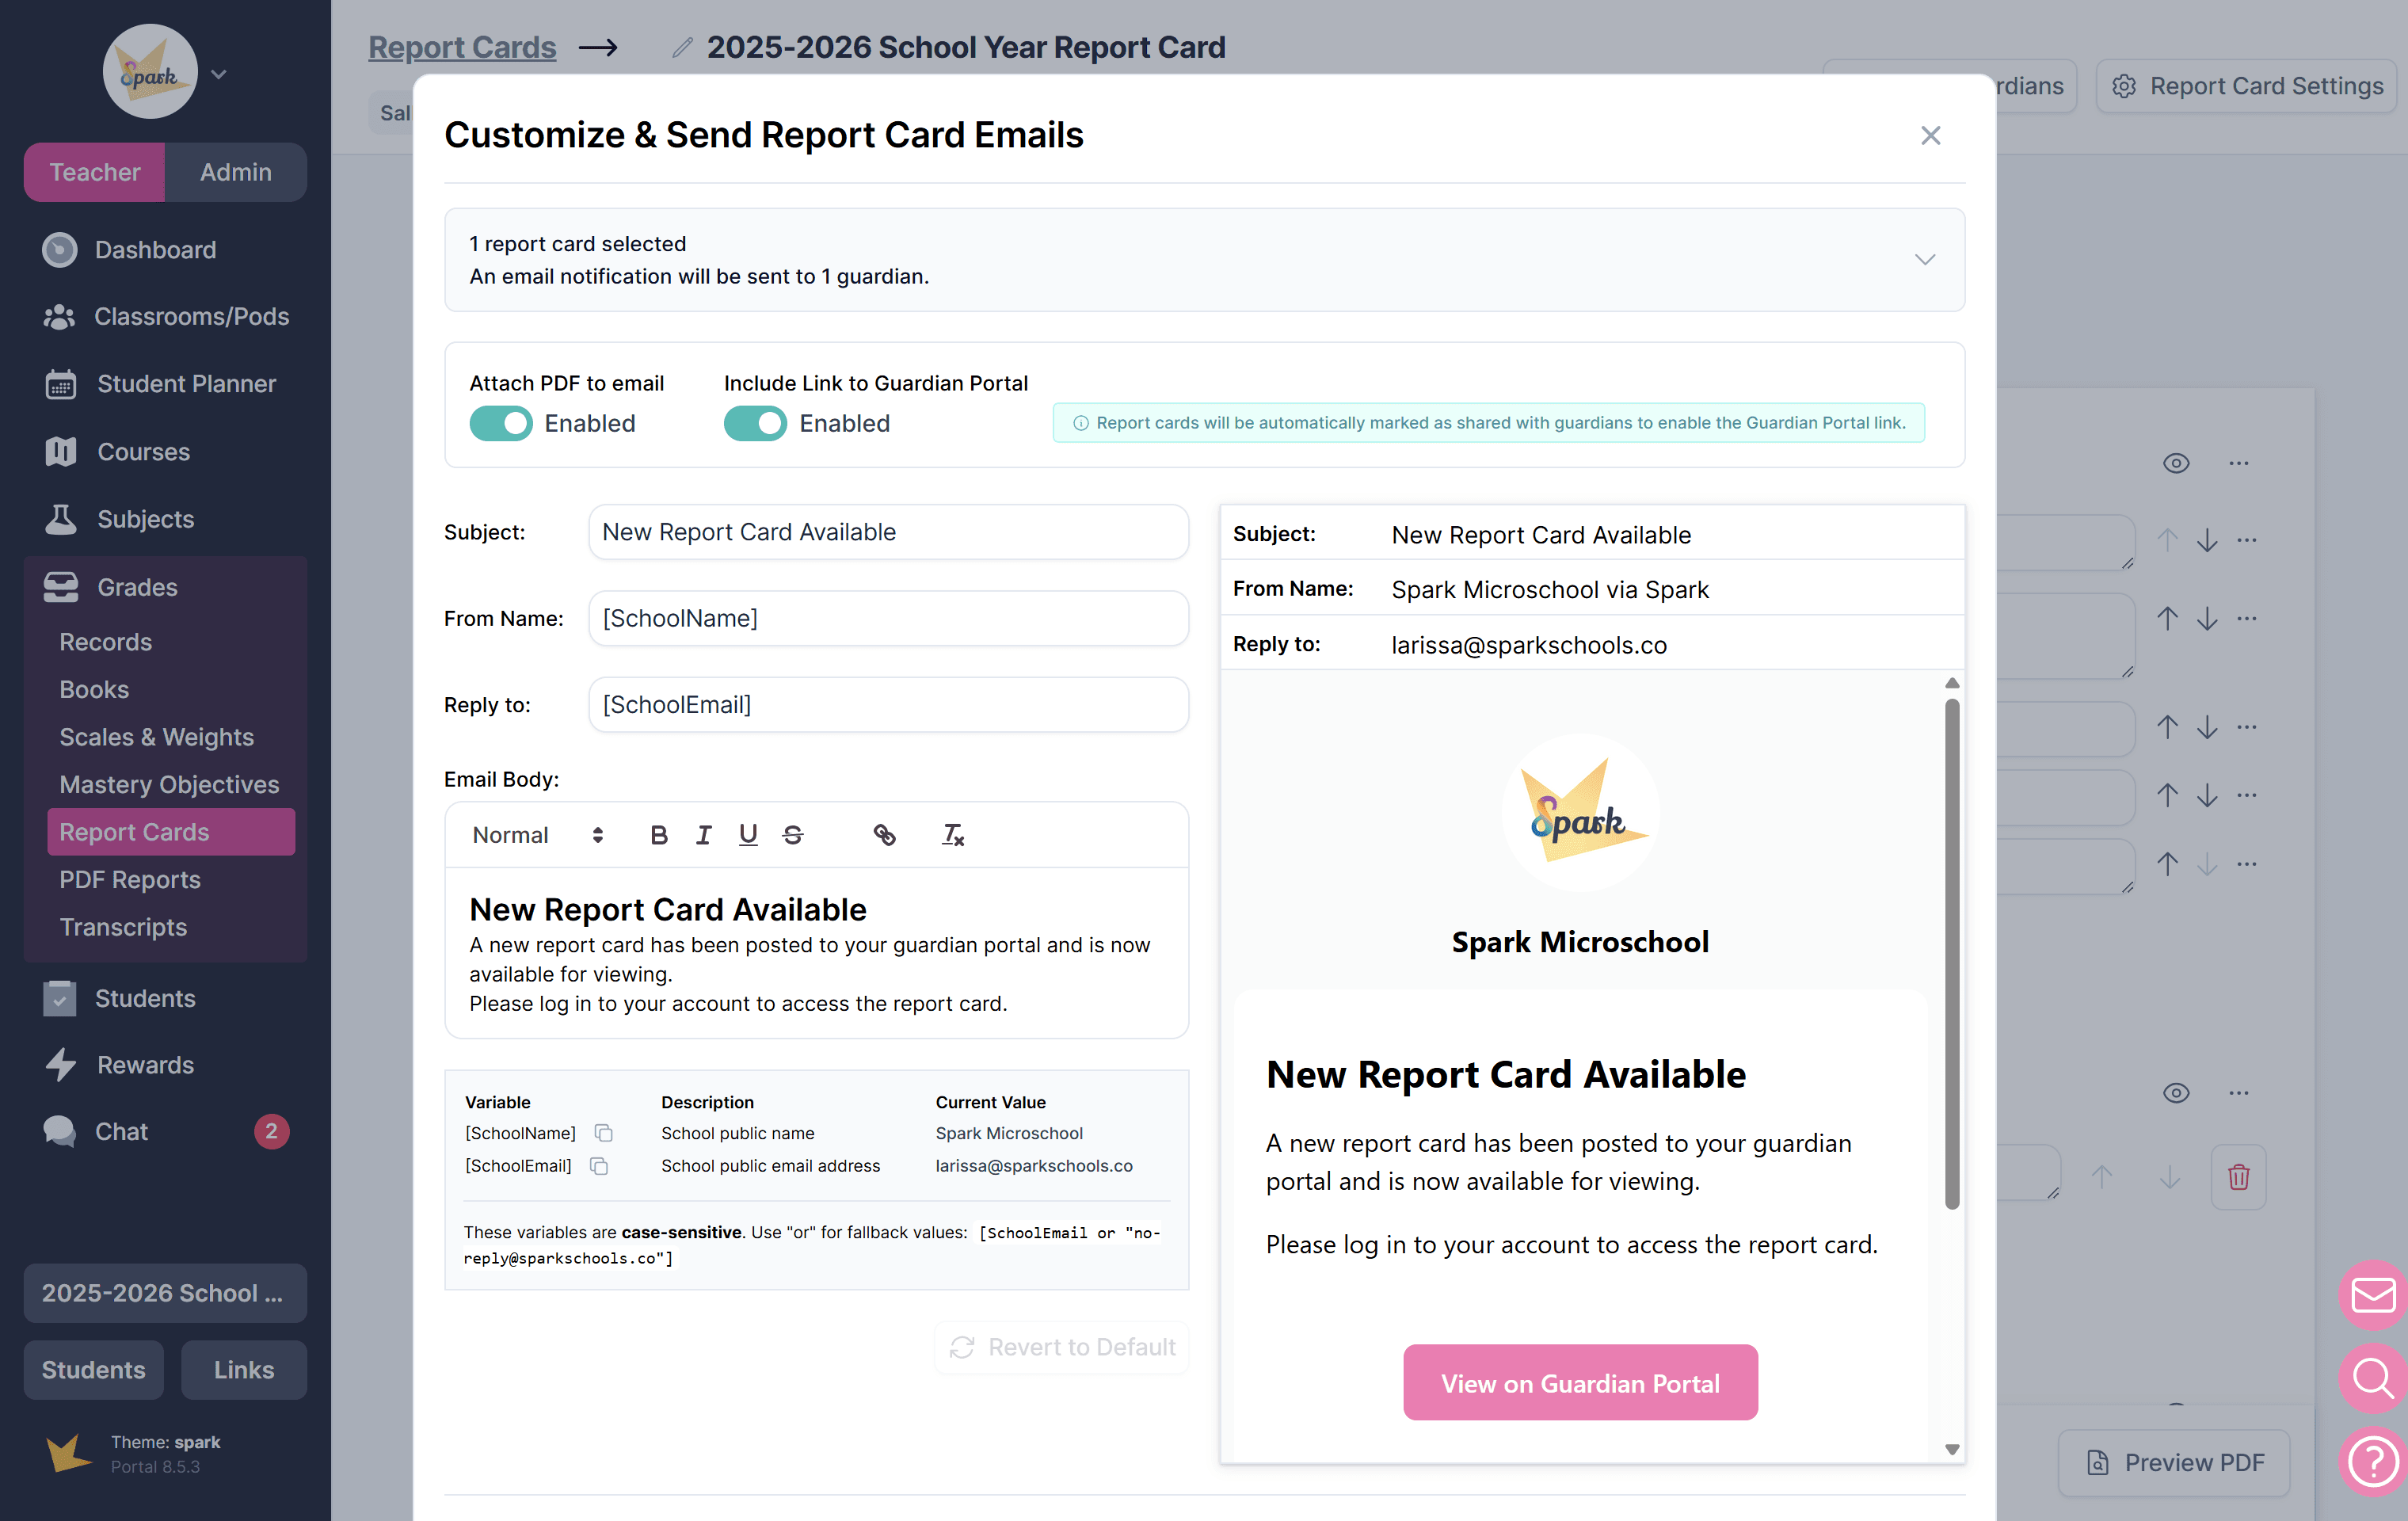This screenshot has height=1521, width=2408.
Task: Click Preview PDF button
Action: pyautogui.click(x=2174, y=1462)
